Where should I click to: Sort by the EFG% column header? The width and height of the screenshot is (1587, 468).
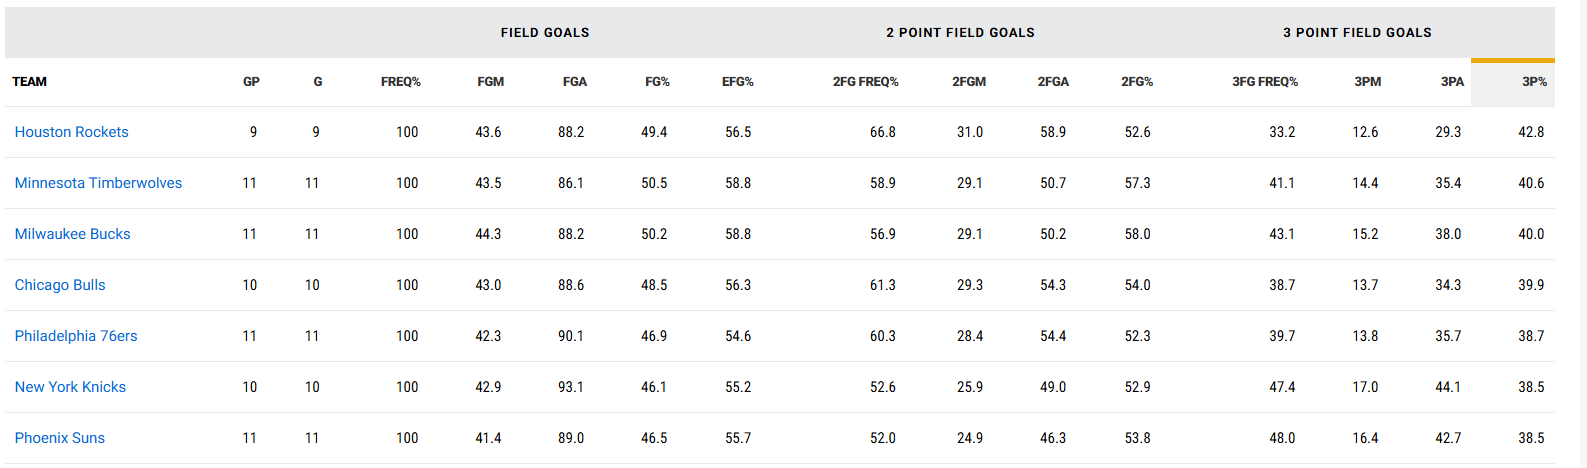click(737, 82)
